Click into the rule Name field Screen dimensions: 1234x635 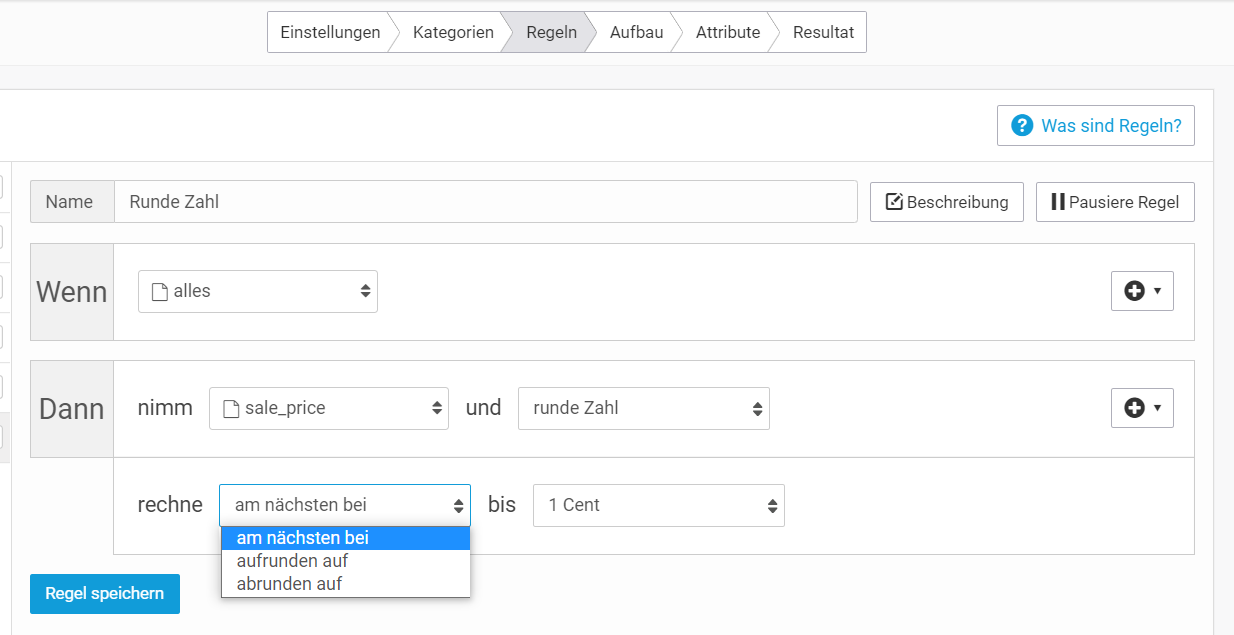[486, 201]
